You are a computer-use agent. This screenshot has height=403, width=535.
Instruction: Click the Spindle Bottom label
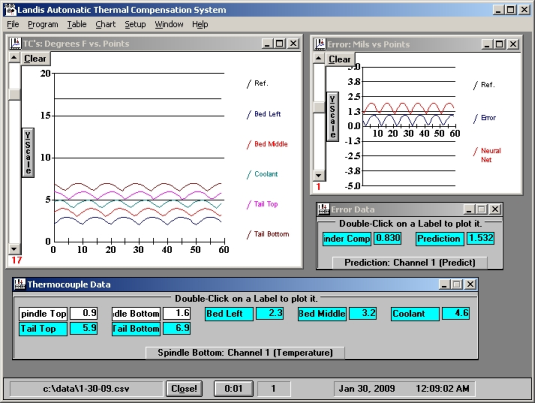(x=136, y=313)
